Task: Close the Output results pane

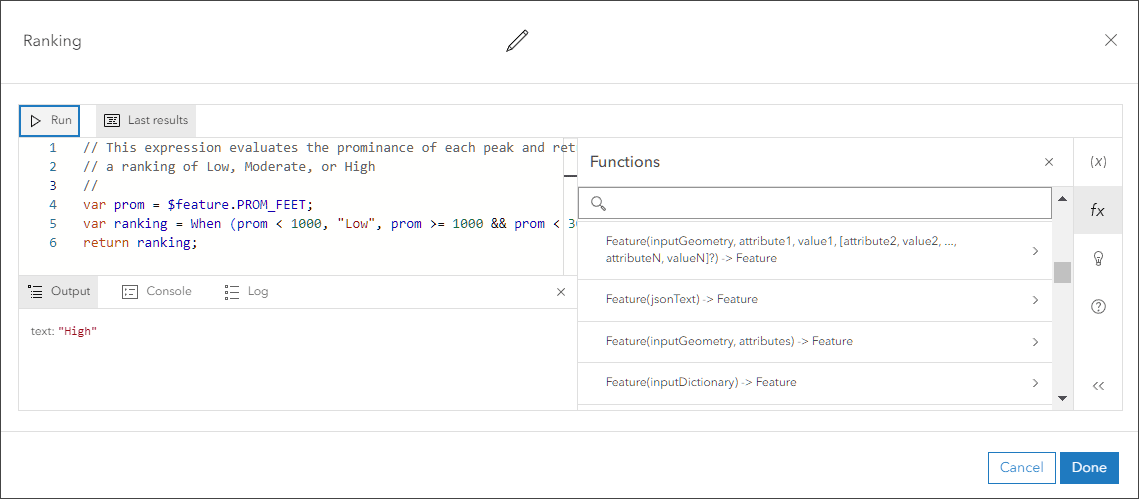Action: click(x=561, y=292)
